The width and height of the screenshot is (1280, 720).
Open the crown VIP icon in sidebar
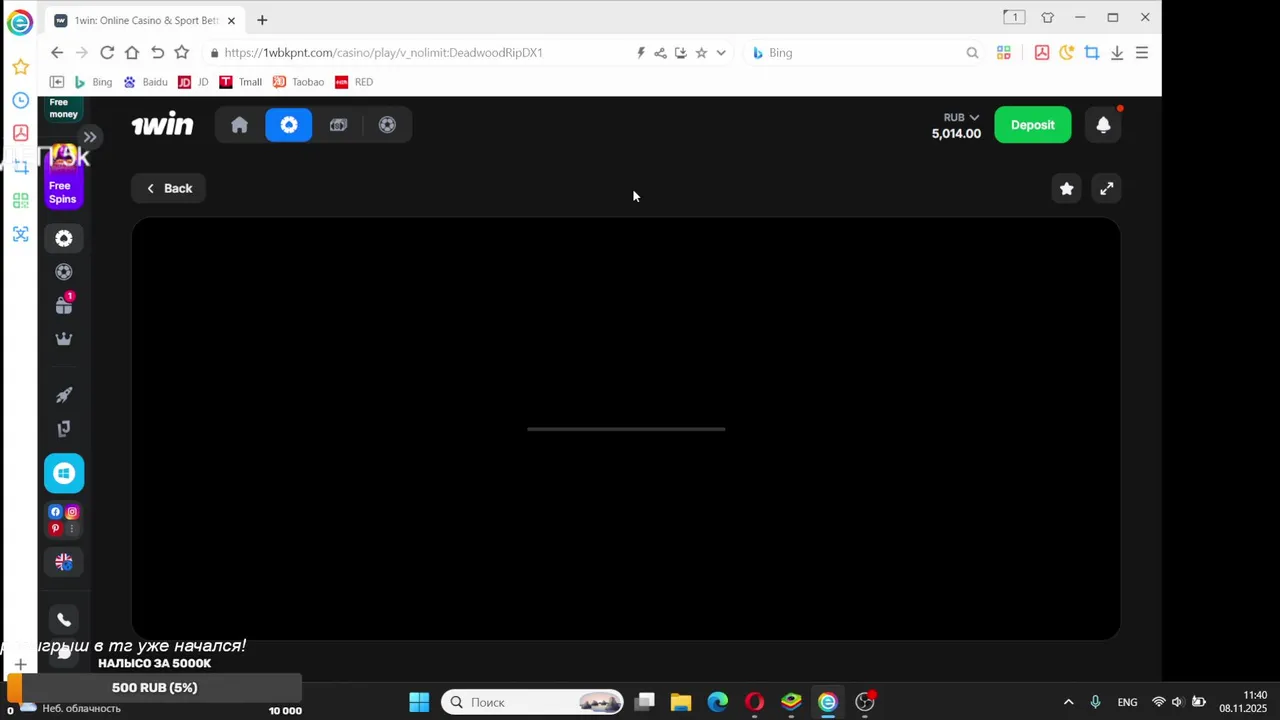click(64, 339)
